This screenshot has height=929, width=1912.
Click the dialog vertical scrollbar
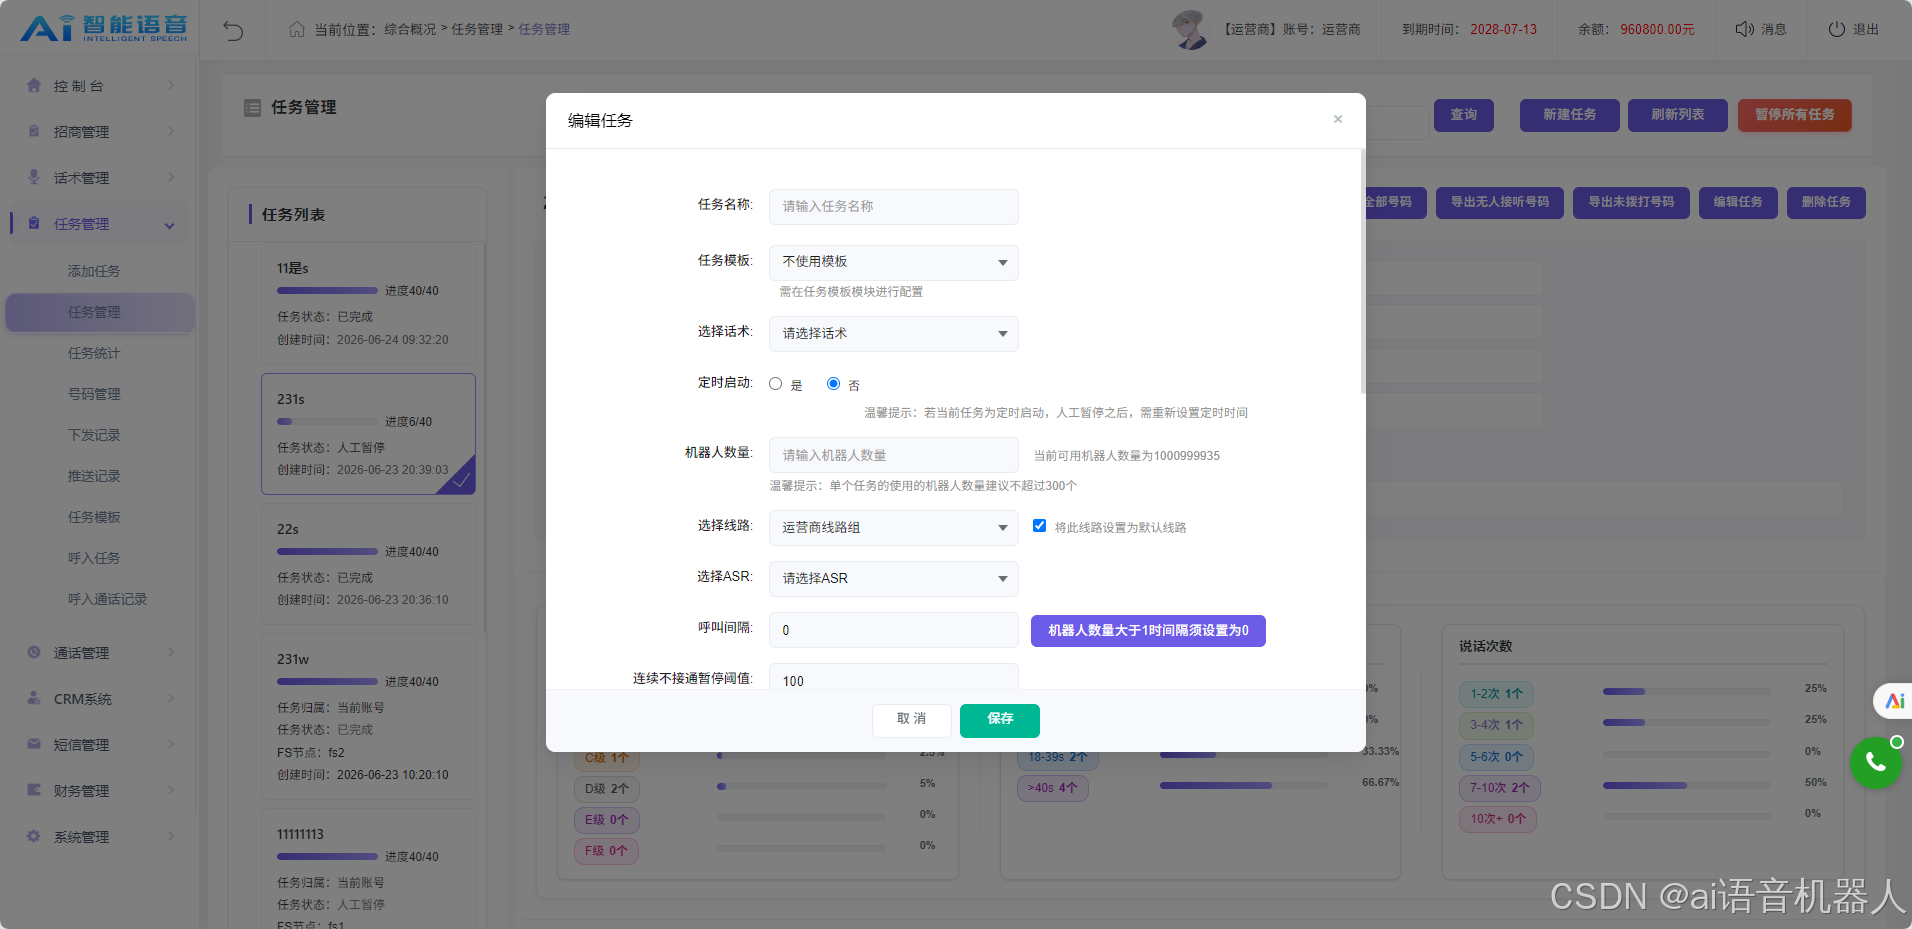tap(1362, 272)
